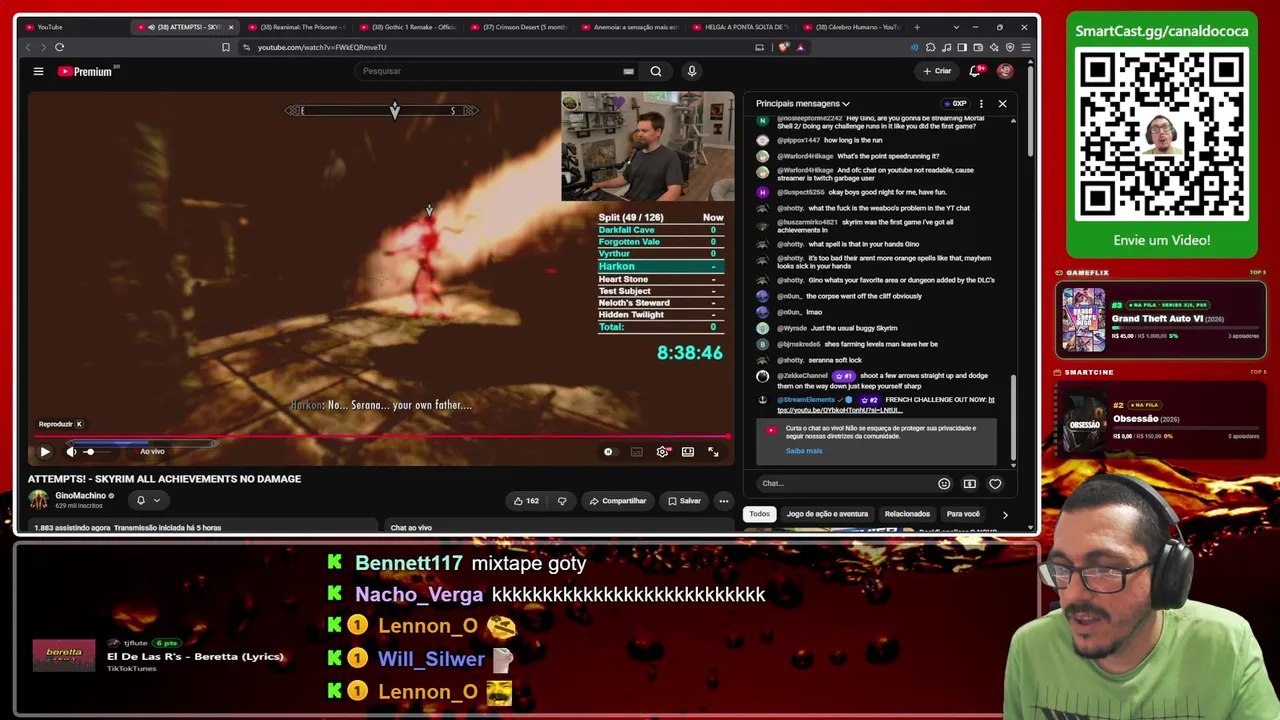Viewport: 1280px width, 720px height.
Task: Open the YouTube guide hamburger menu
Action: 38,71
